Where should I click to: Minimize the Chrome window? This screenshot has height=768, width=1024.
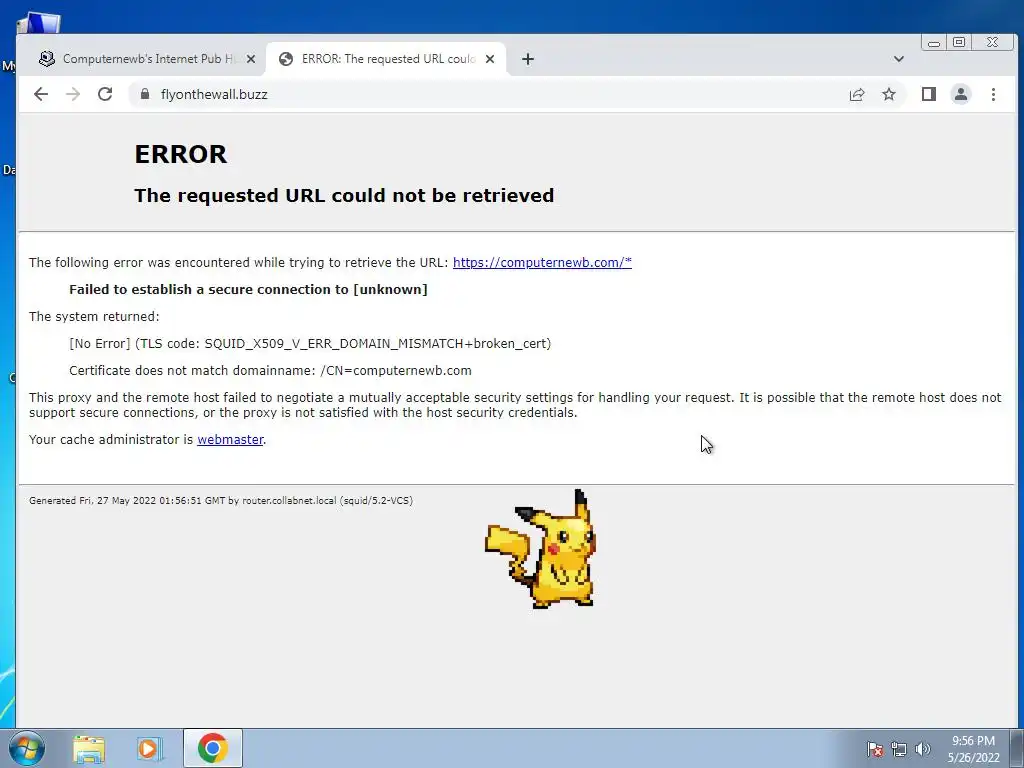pos(934,42)
